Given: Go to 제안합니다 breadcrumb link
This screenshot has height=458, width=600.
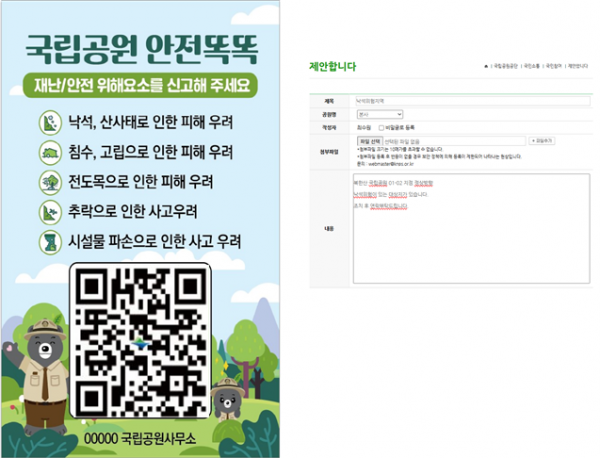Looking at the screenshot, I should tap(579, 64).
